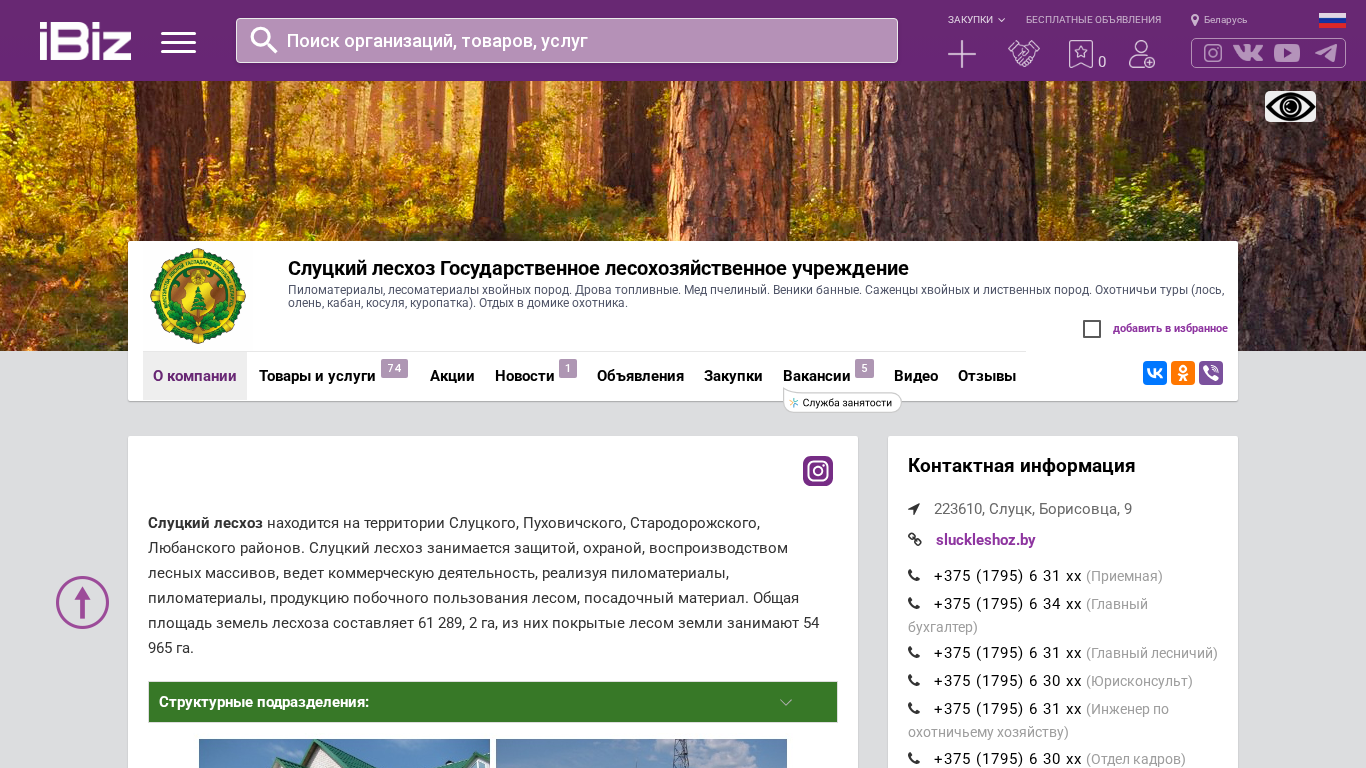The image size is (1366, 768).
Task: Switch language using the Russian flag
Action: (1332, 20)
